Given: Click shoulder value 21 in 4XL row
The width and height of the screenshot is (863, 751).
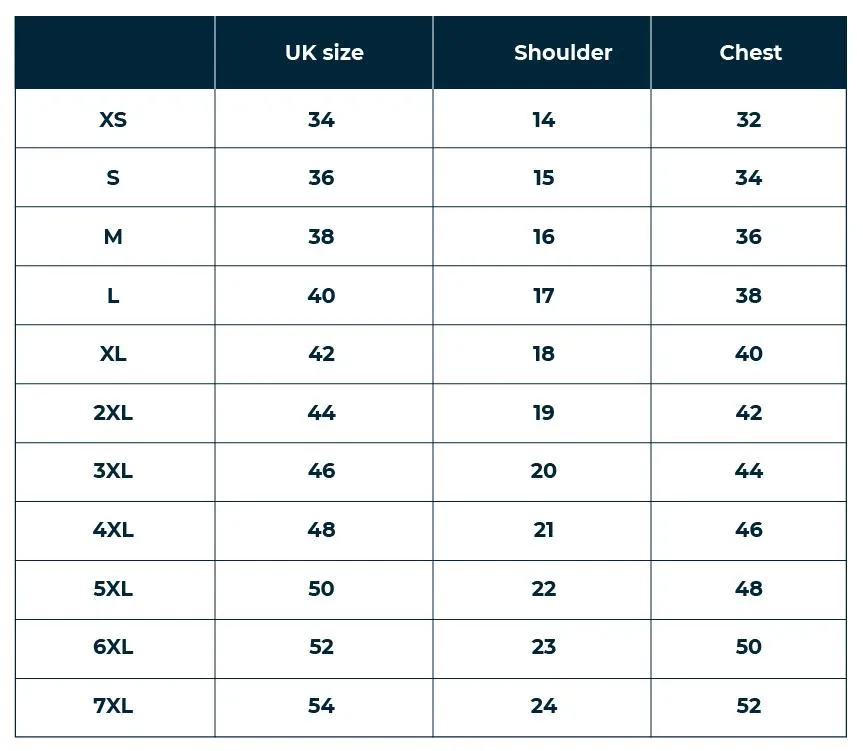Looking at the screenshot, I should (x=543, y=530).
